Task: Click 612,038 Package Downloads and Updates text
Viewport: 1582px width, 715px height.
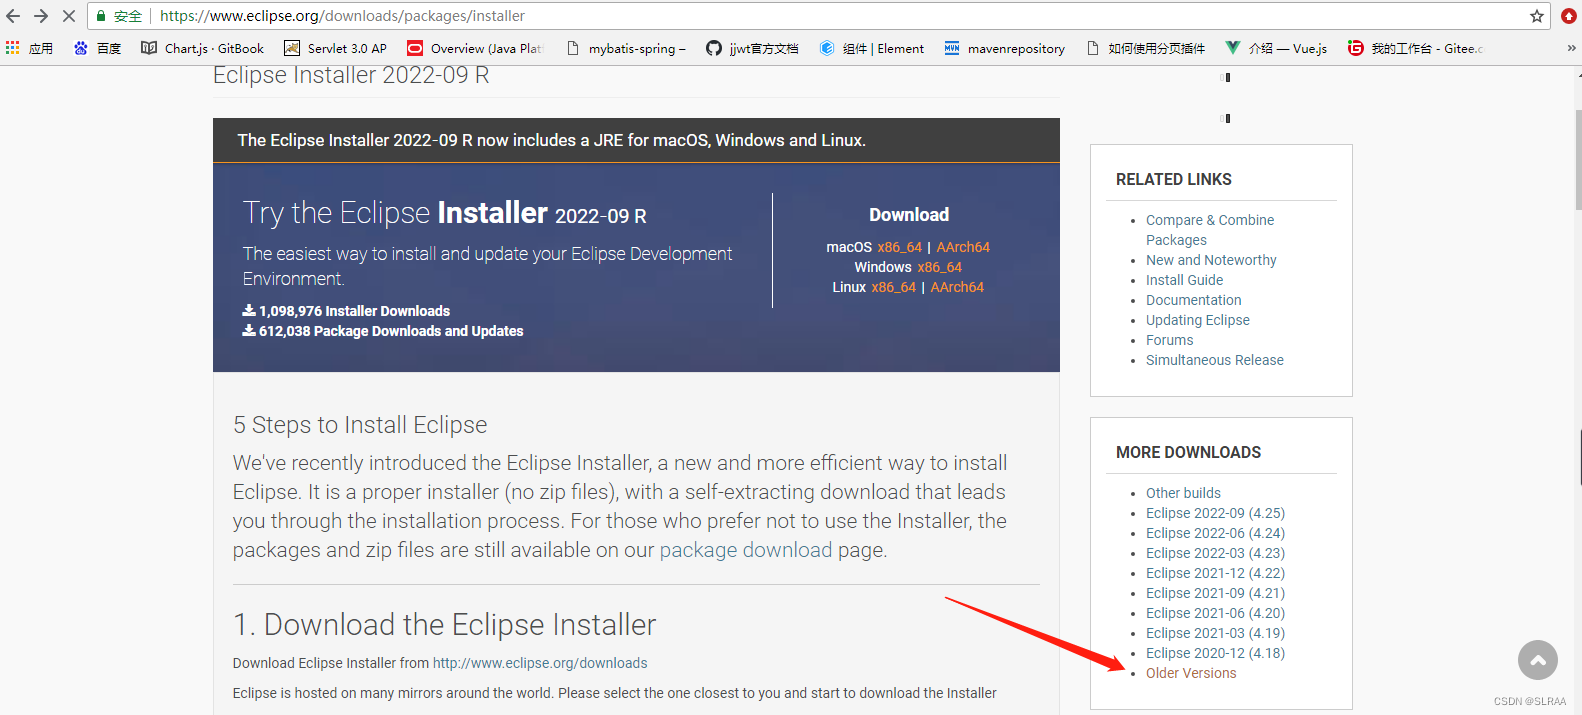Action: (x=391, y=331)
